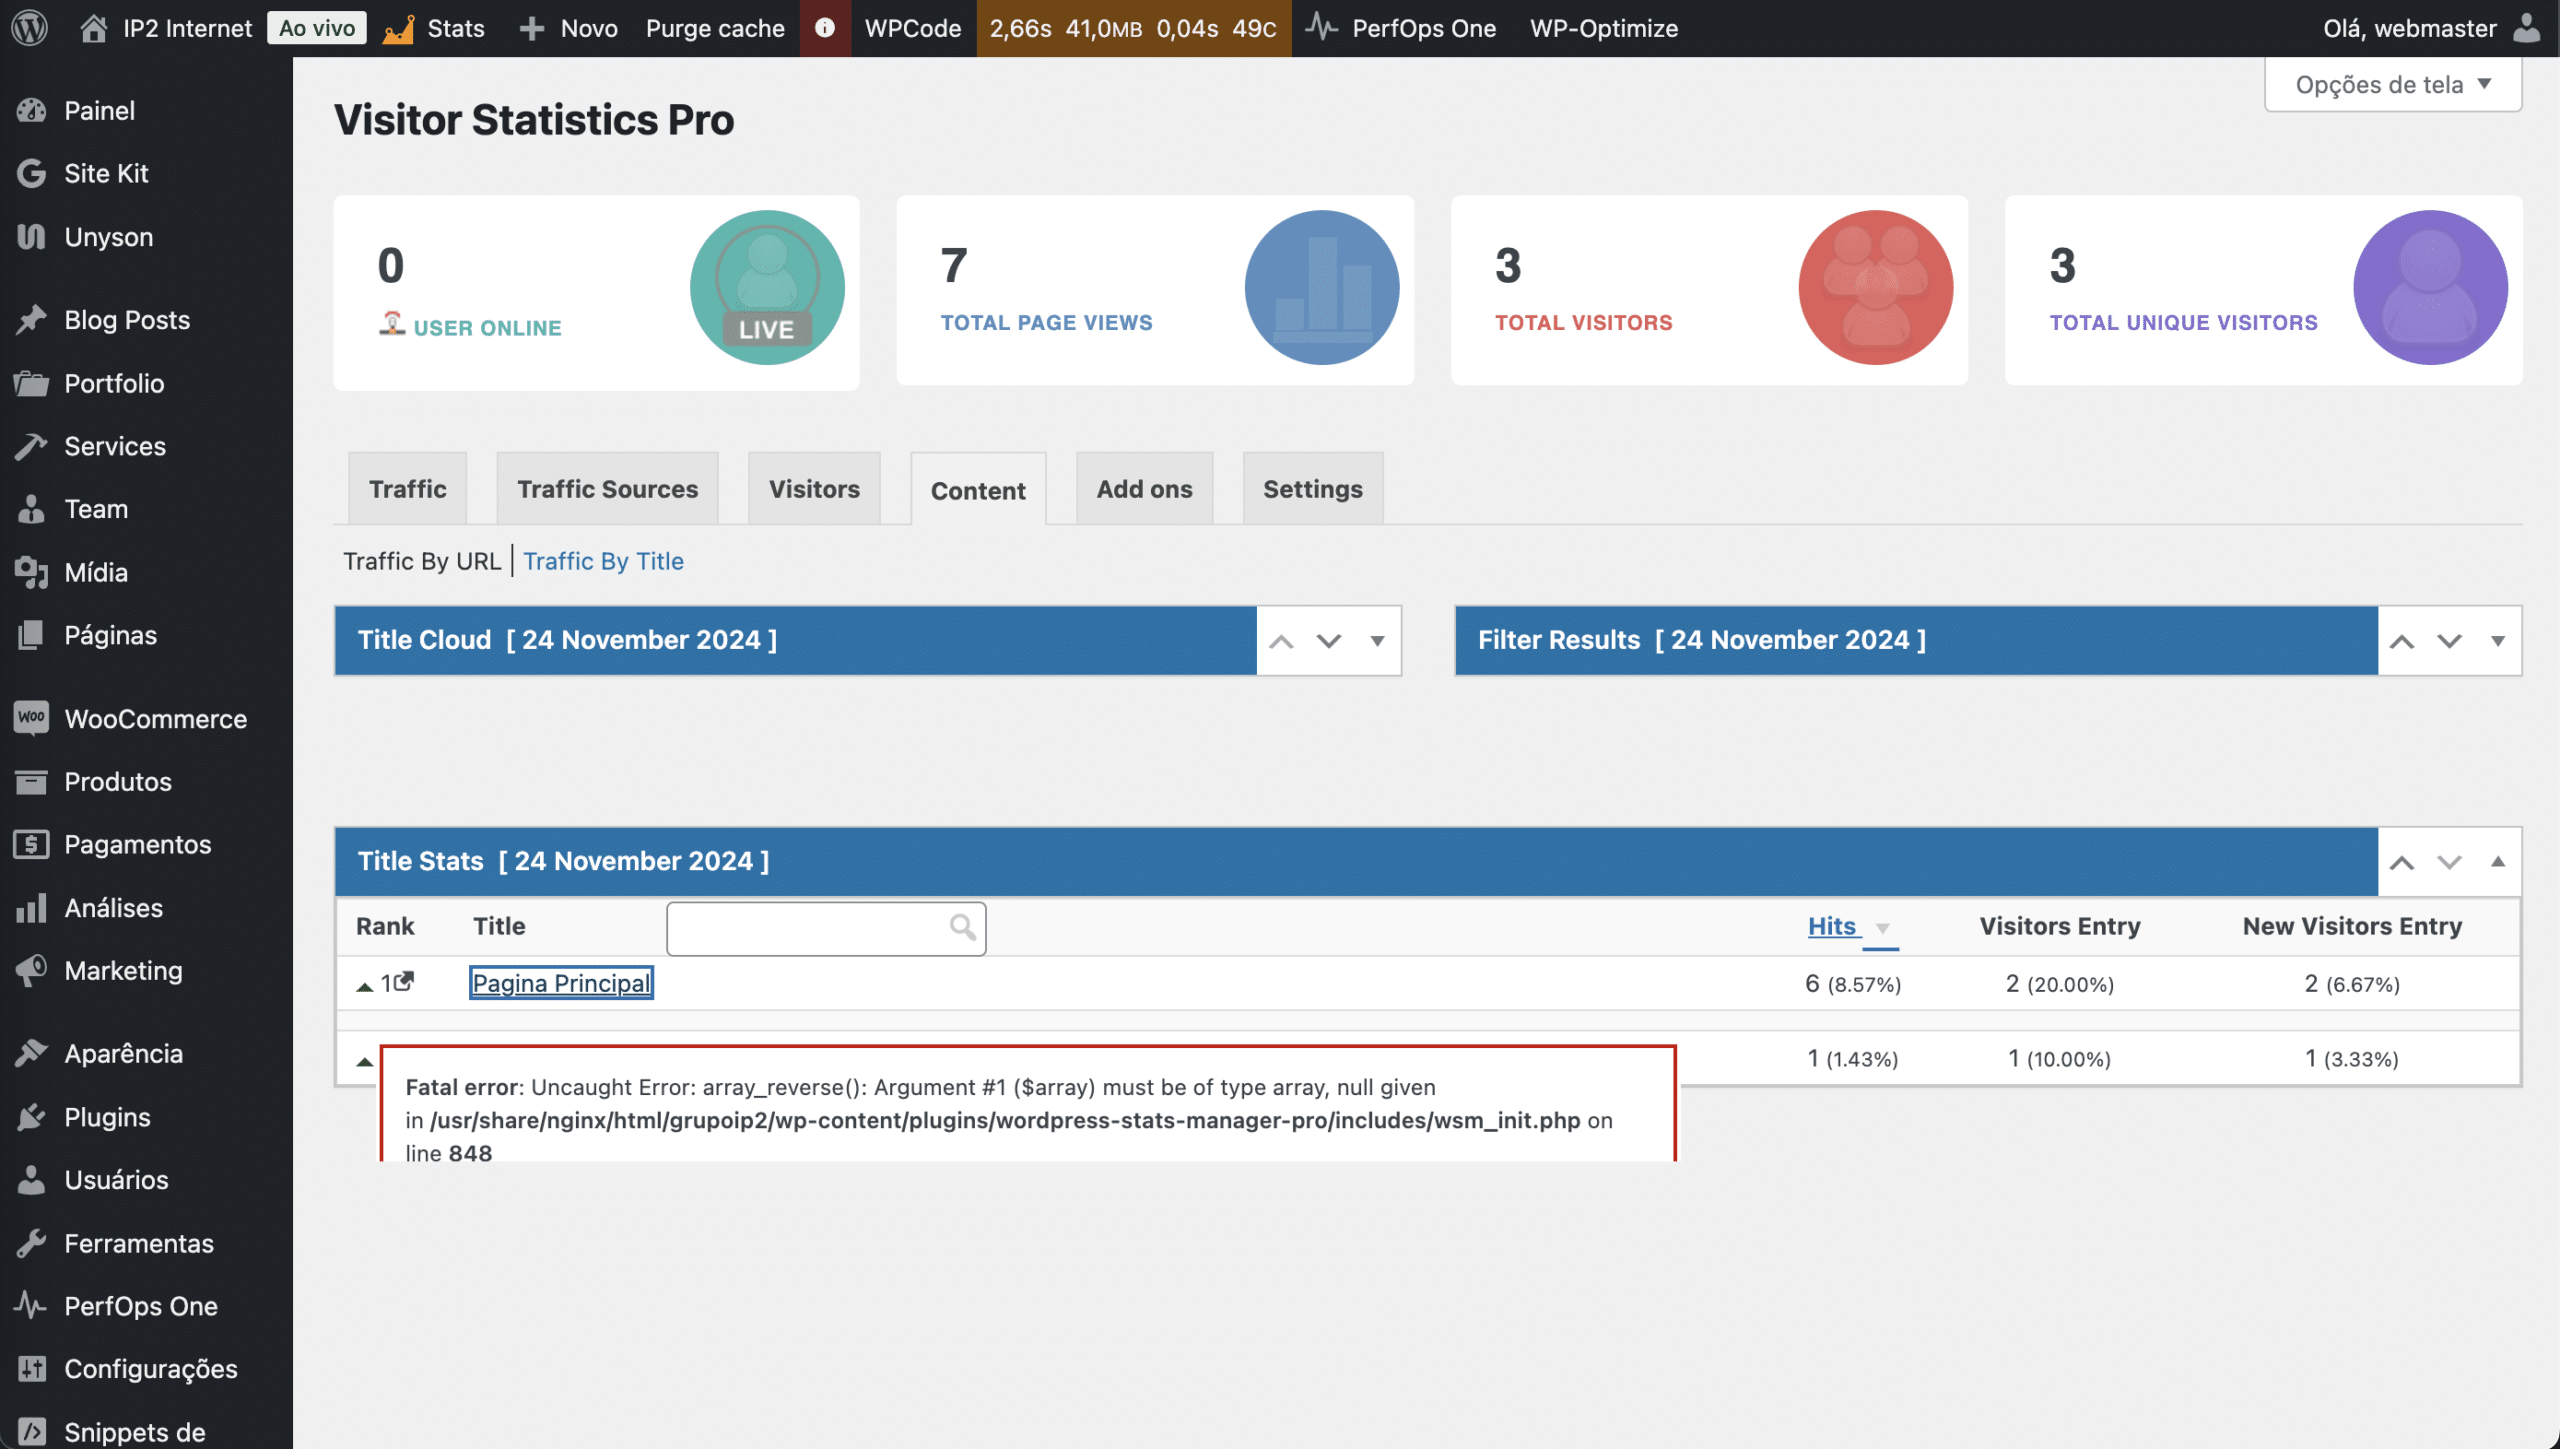Screen dimensions: 2560x1449
Task: Switch to the Visitors tab
Action: [x=814, y=489]
